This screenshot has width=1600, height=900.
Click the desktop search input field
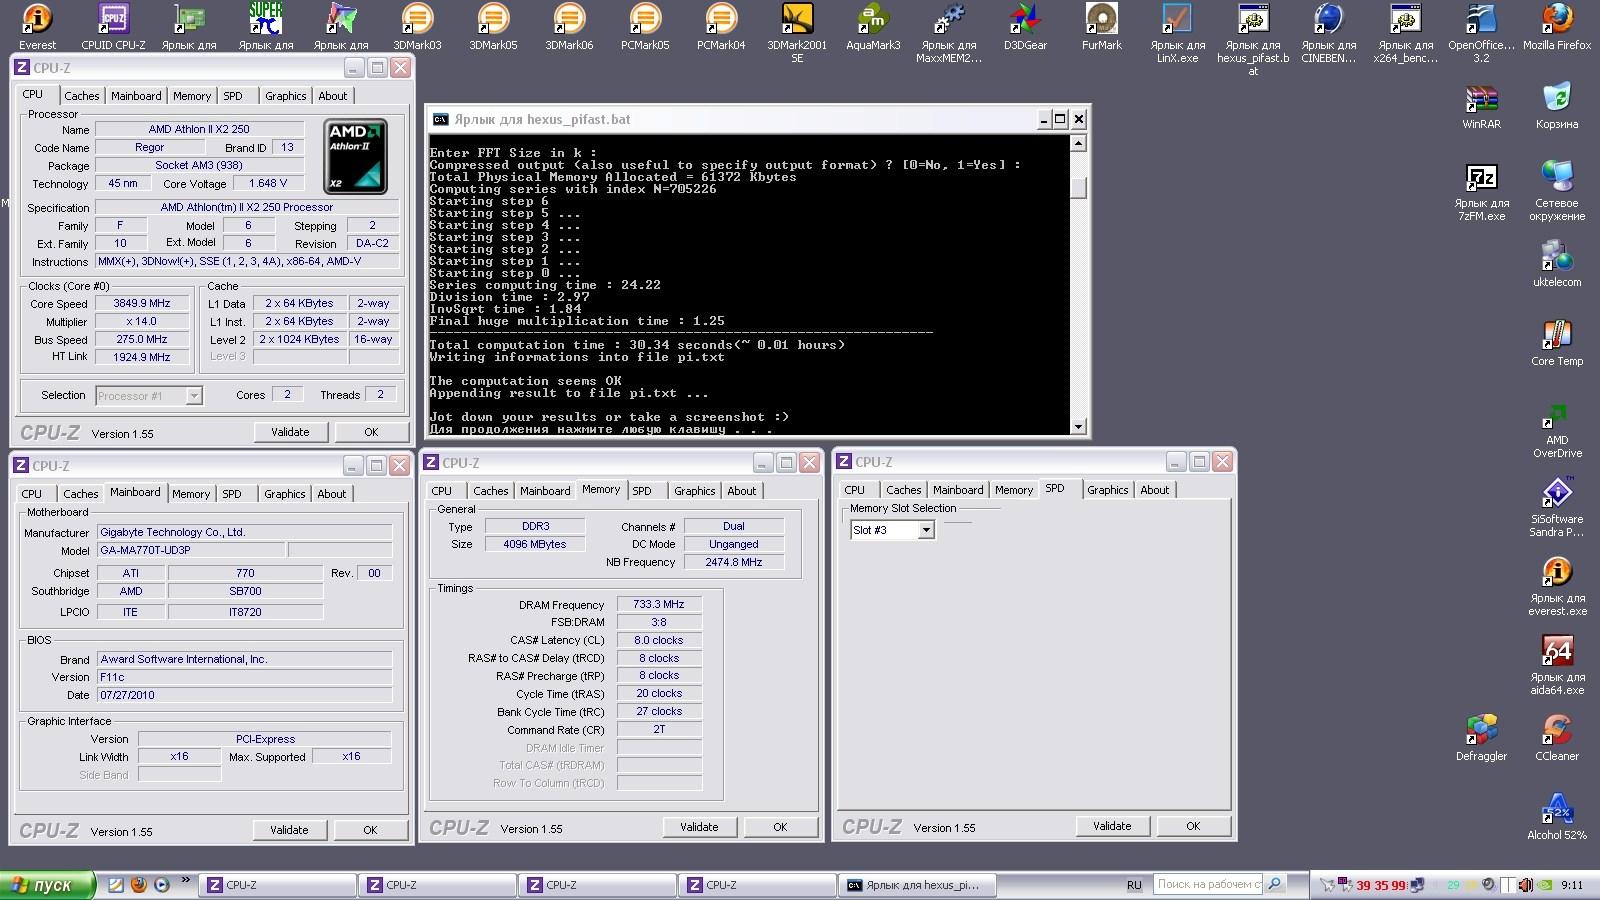point(1208,884)
